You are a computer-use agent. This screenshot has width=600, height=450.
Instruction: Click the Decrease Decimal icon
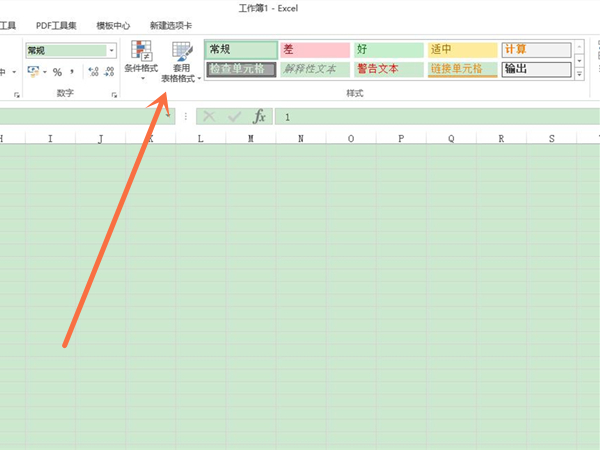click(110, 72)
